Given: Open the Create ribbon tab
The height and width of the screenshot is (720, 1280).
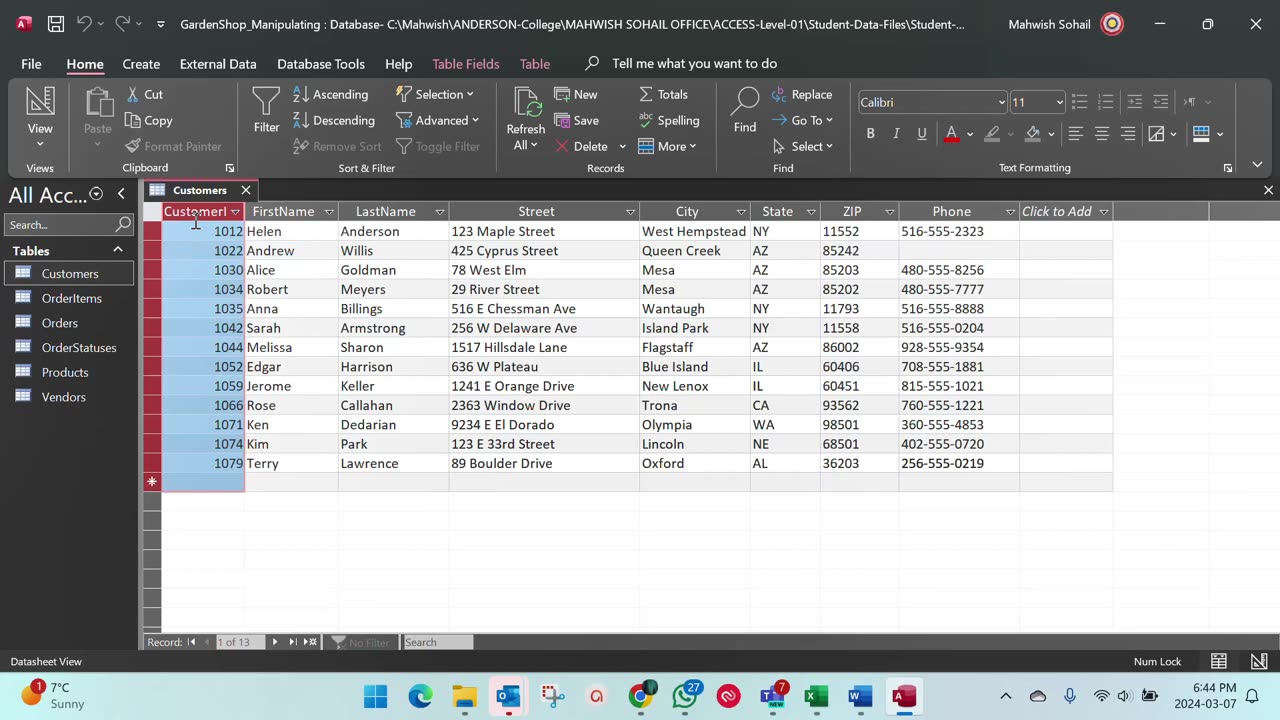Looking at the screenshot, I should tap(141, 64).
